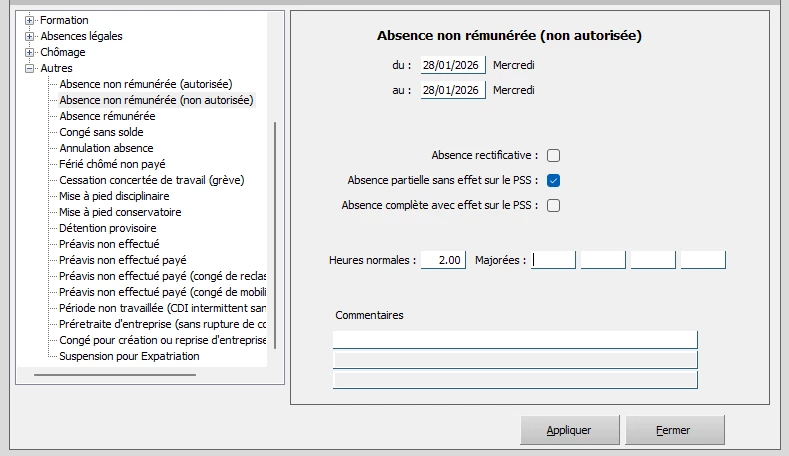Screen dimensions: 789x456
Task: Select Congé sans solde in the tree
Action: coord(101,132)
